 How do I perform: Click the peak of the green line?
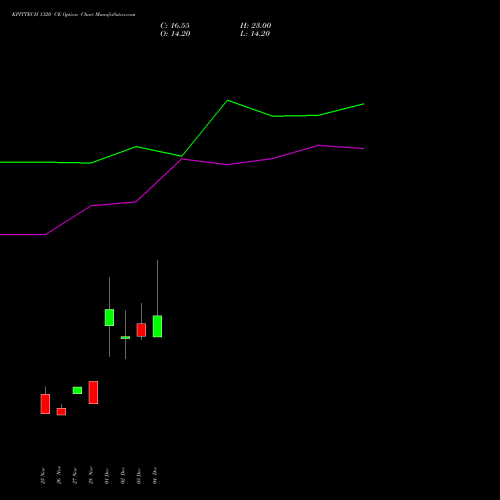(x=228, y=100)
